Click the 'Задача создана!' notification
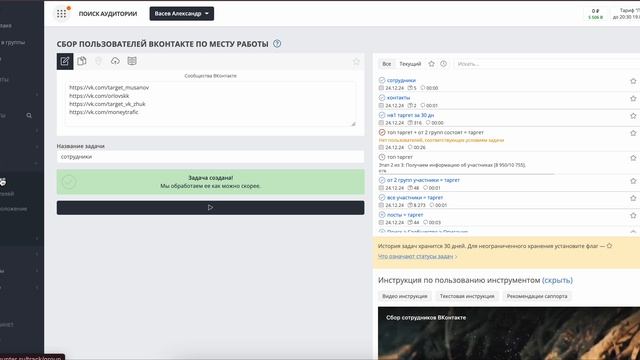The image size is (640, 360). (211, 182)
